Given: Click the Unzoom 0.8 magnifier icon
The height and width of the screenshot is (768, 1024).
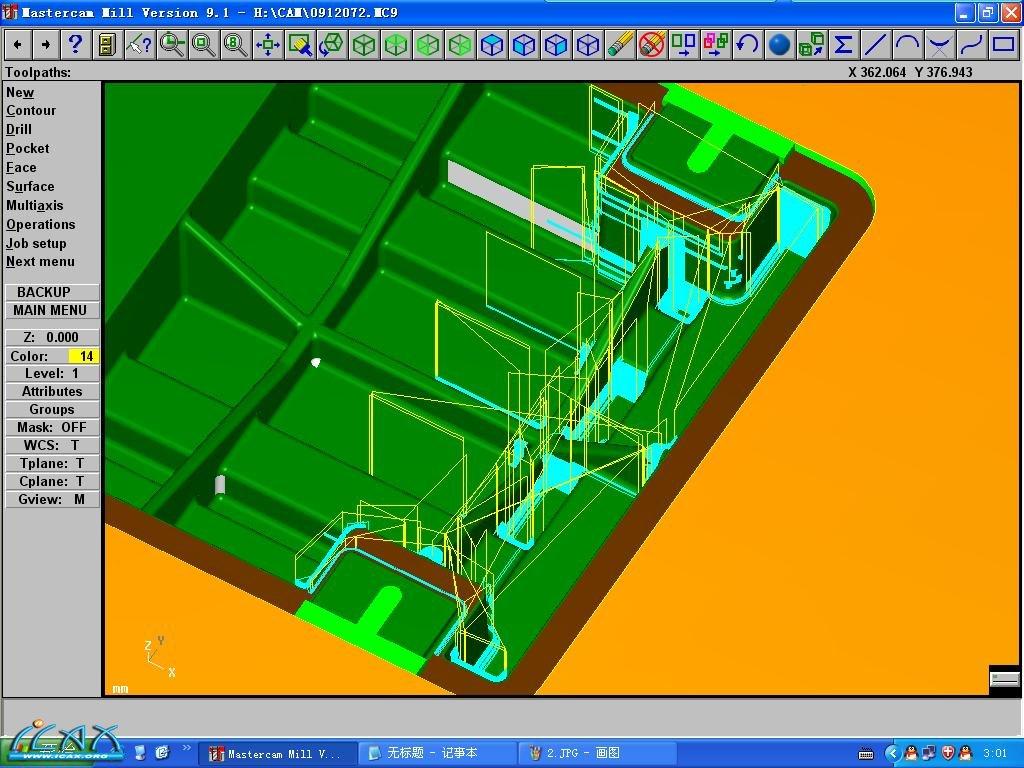Looking at the screenshot, I should pos(235,45).
